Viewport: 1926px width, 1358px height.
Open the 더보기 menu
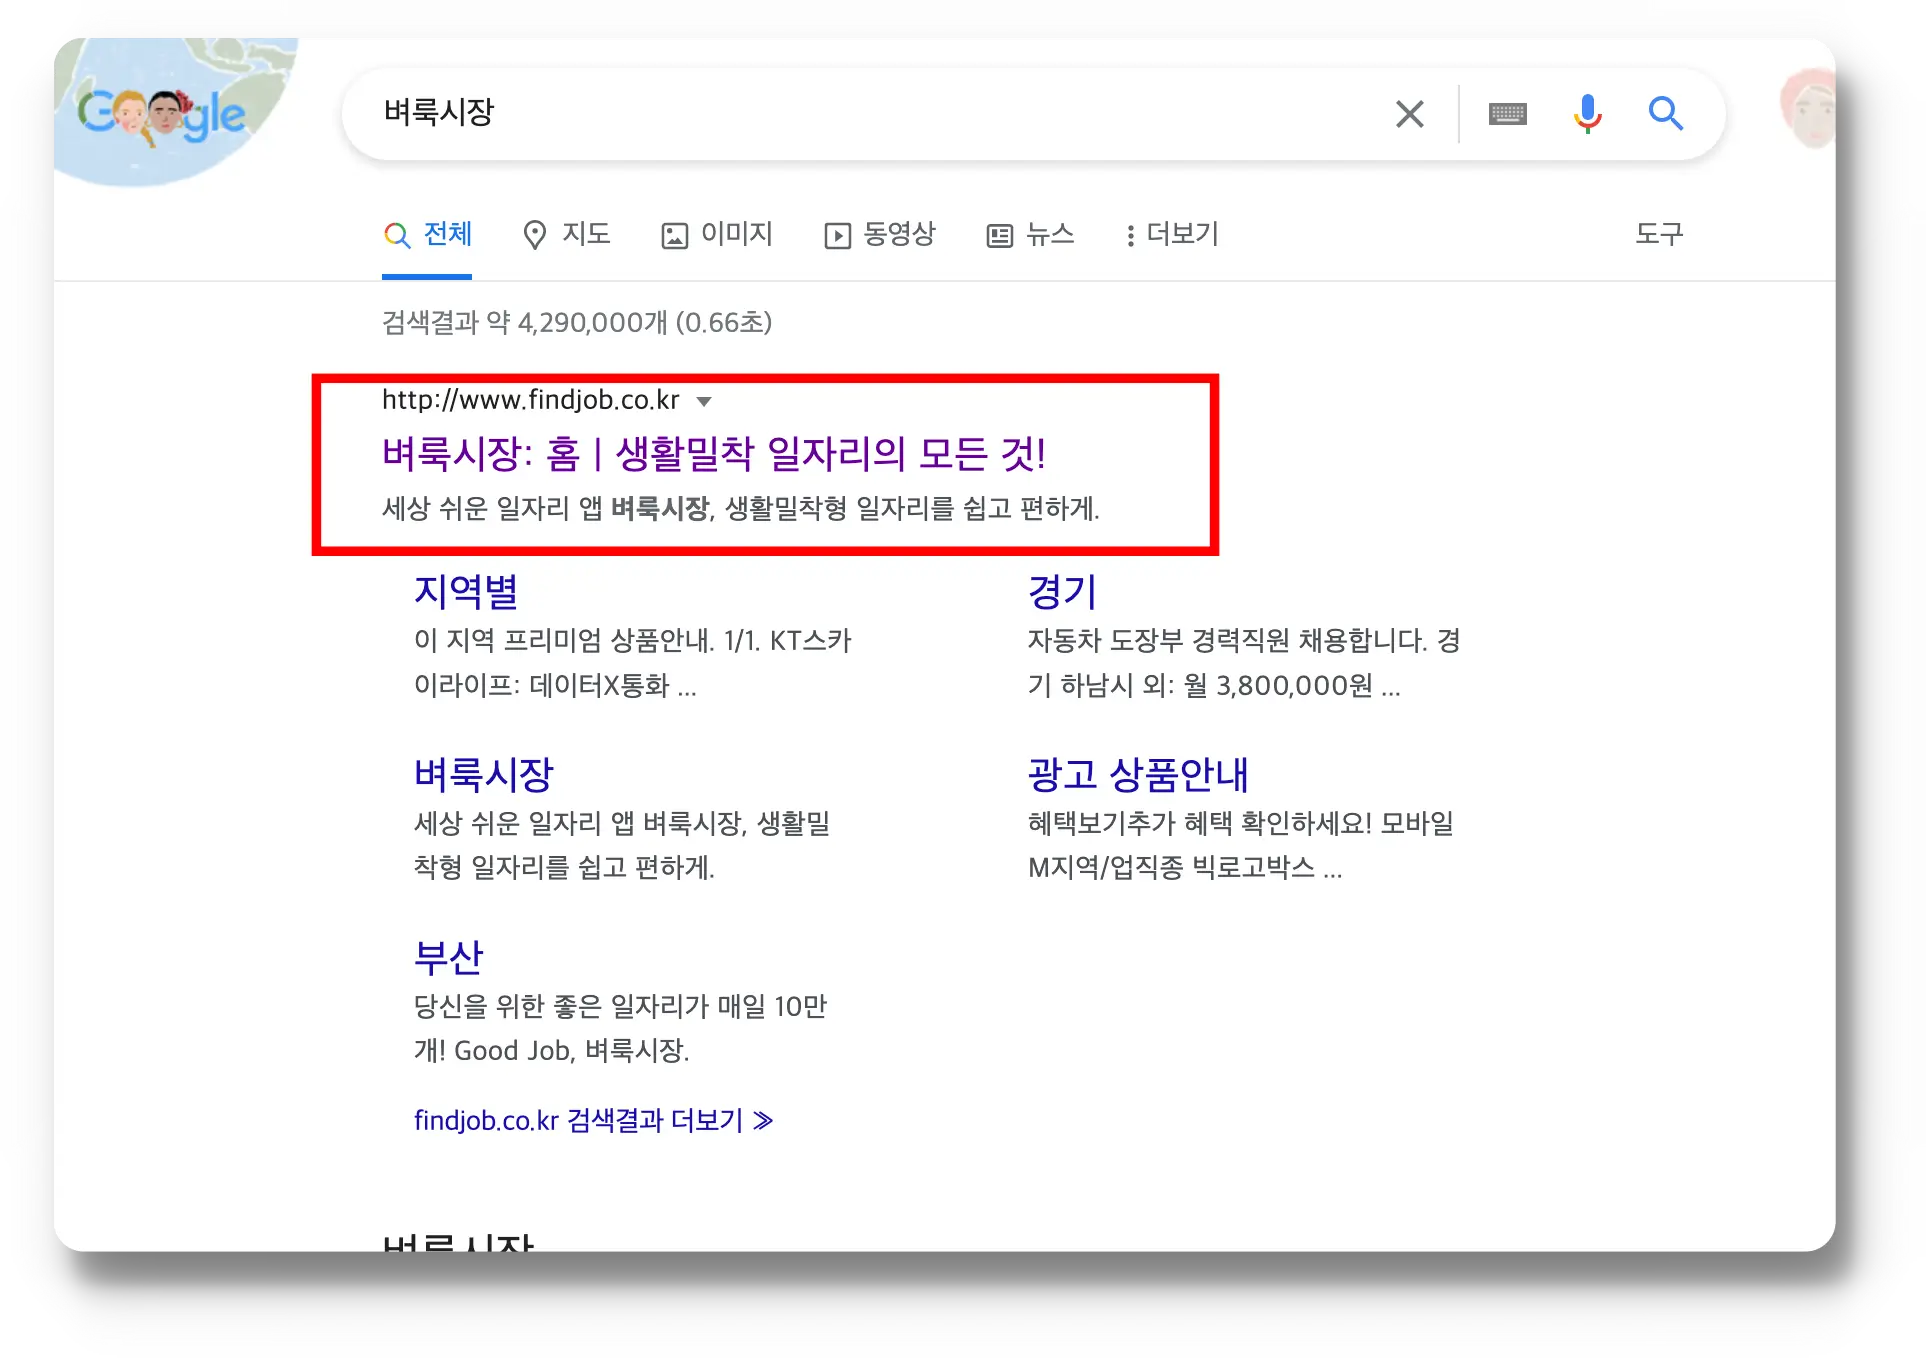pyautogui.click(x=1171, y=235)
